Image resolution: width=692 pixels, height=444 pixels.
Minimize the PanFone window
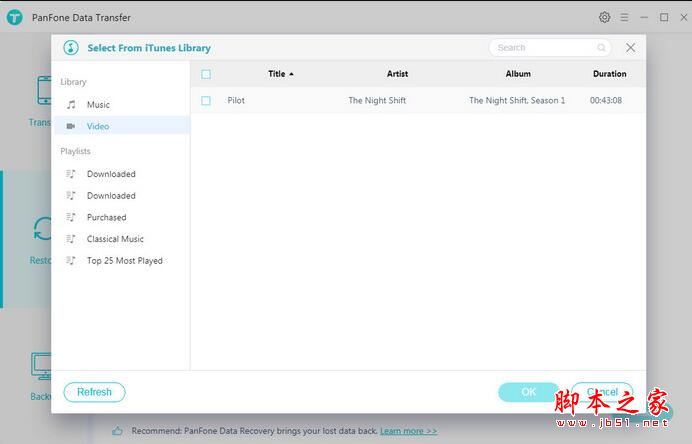[644, 17]
